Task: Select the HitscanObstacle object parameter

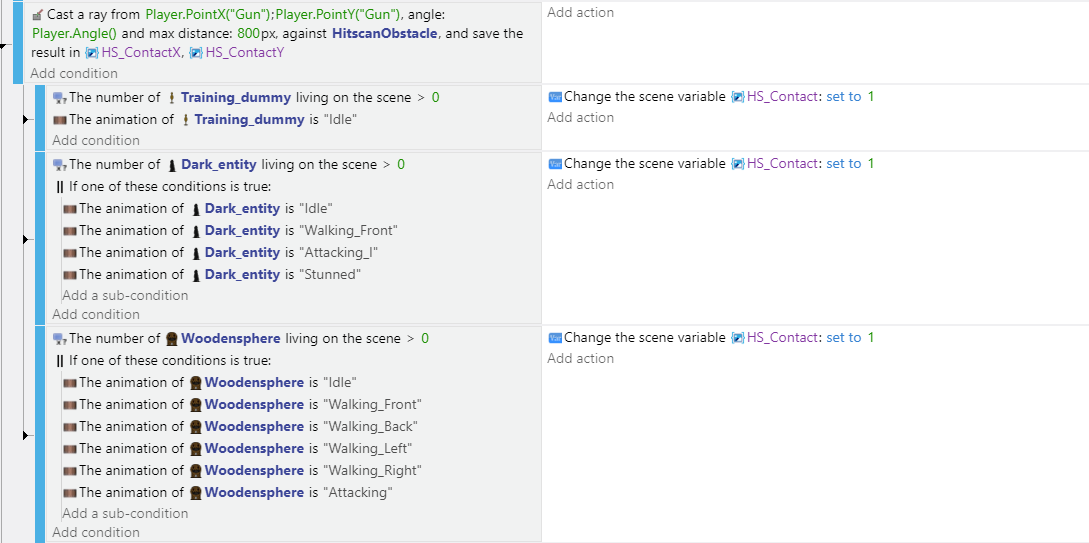Action: 384,34
